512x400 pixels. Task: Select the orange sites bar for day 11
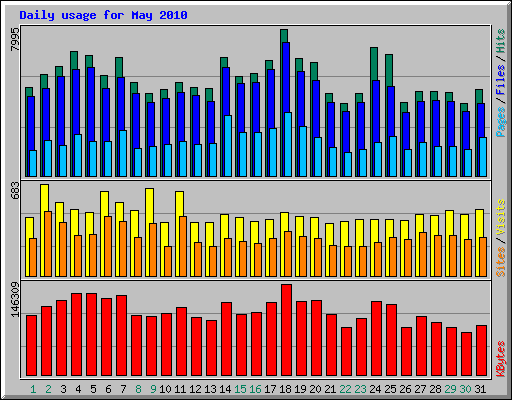[x=183, y=246]
